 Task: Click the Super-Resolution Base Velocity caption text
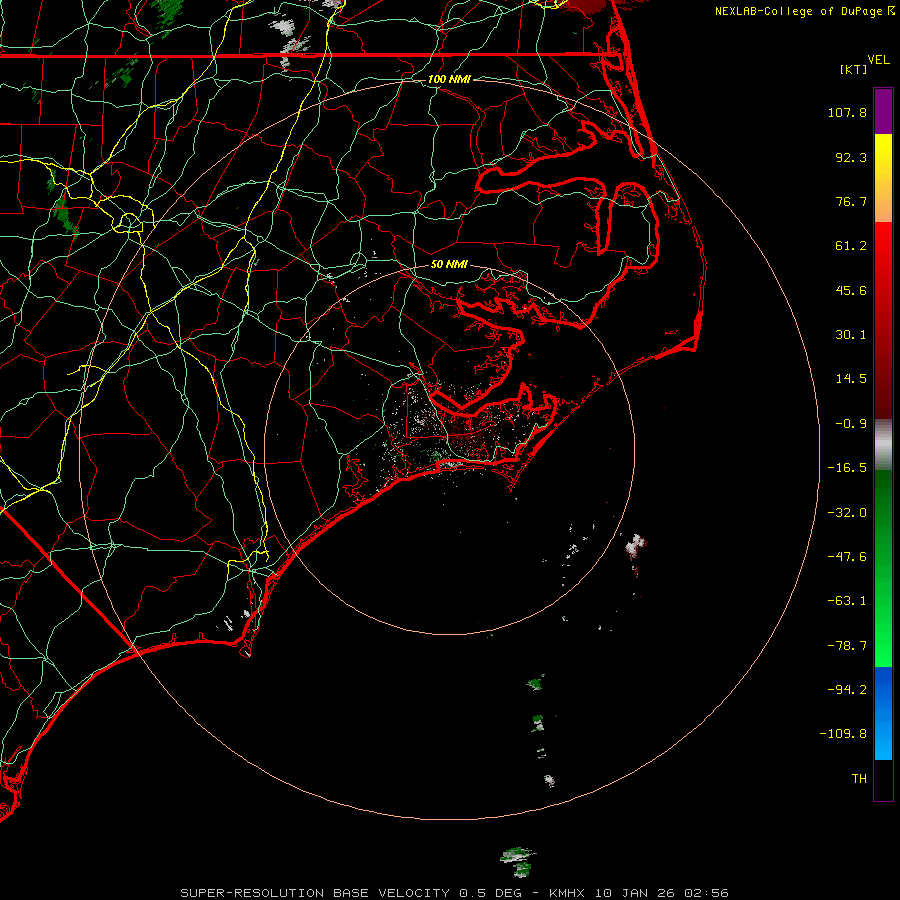455,893
